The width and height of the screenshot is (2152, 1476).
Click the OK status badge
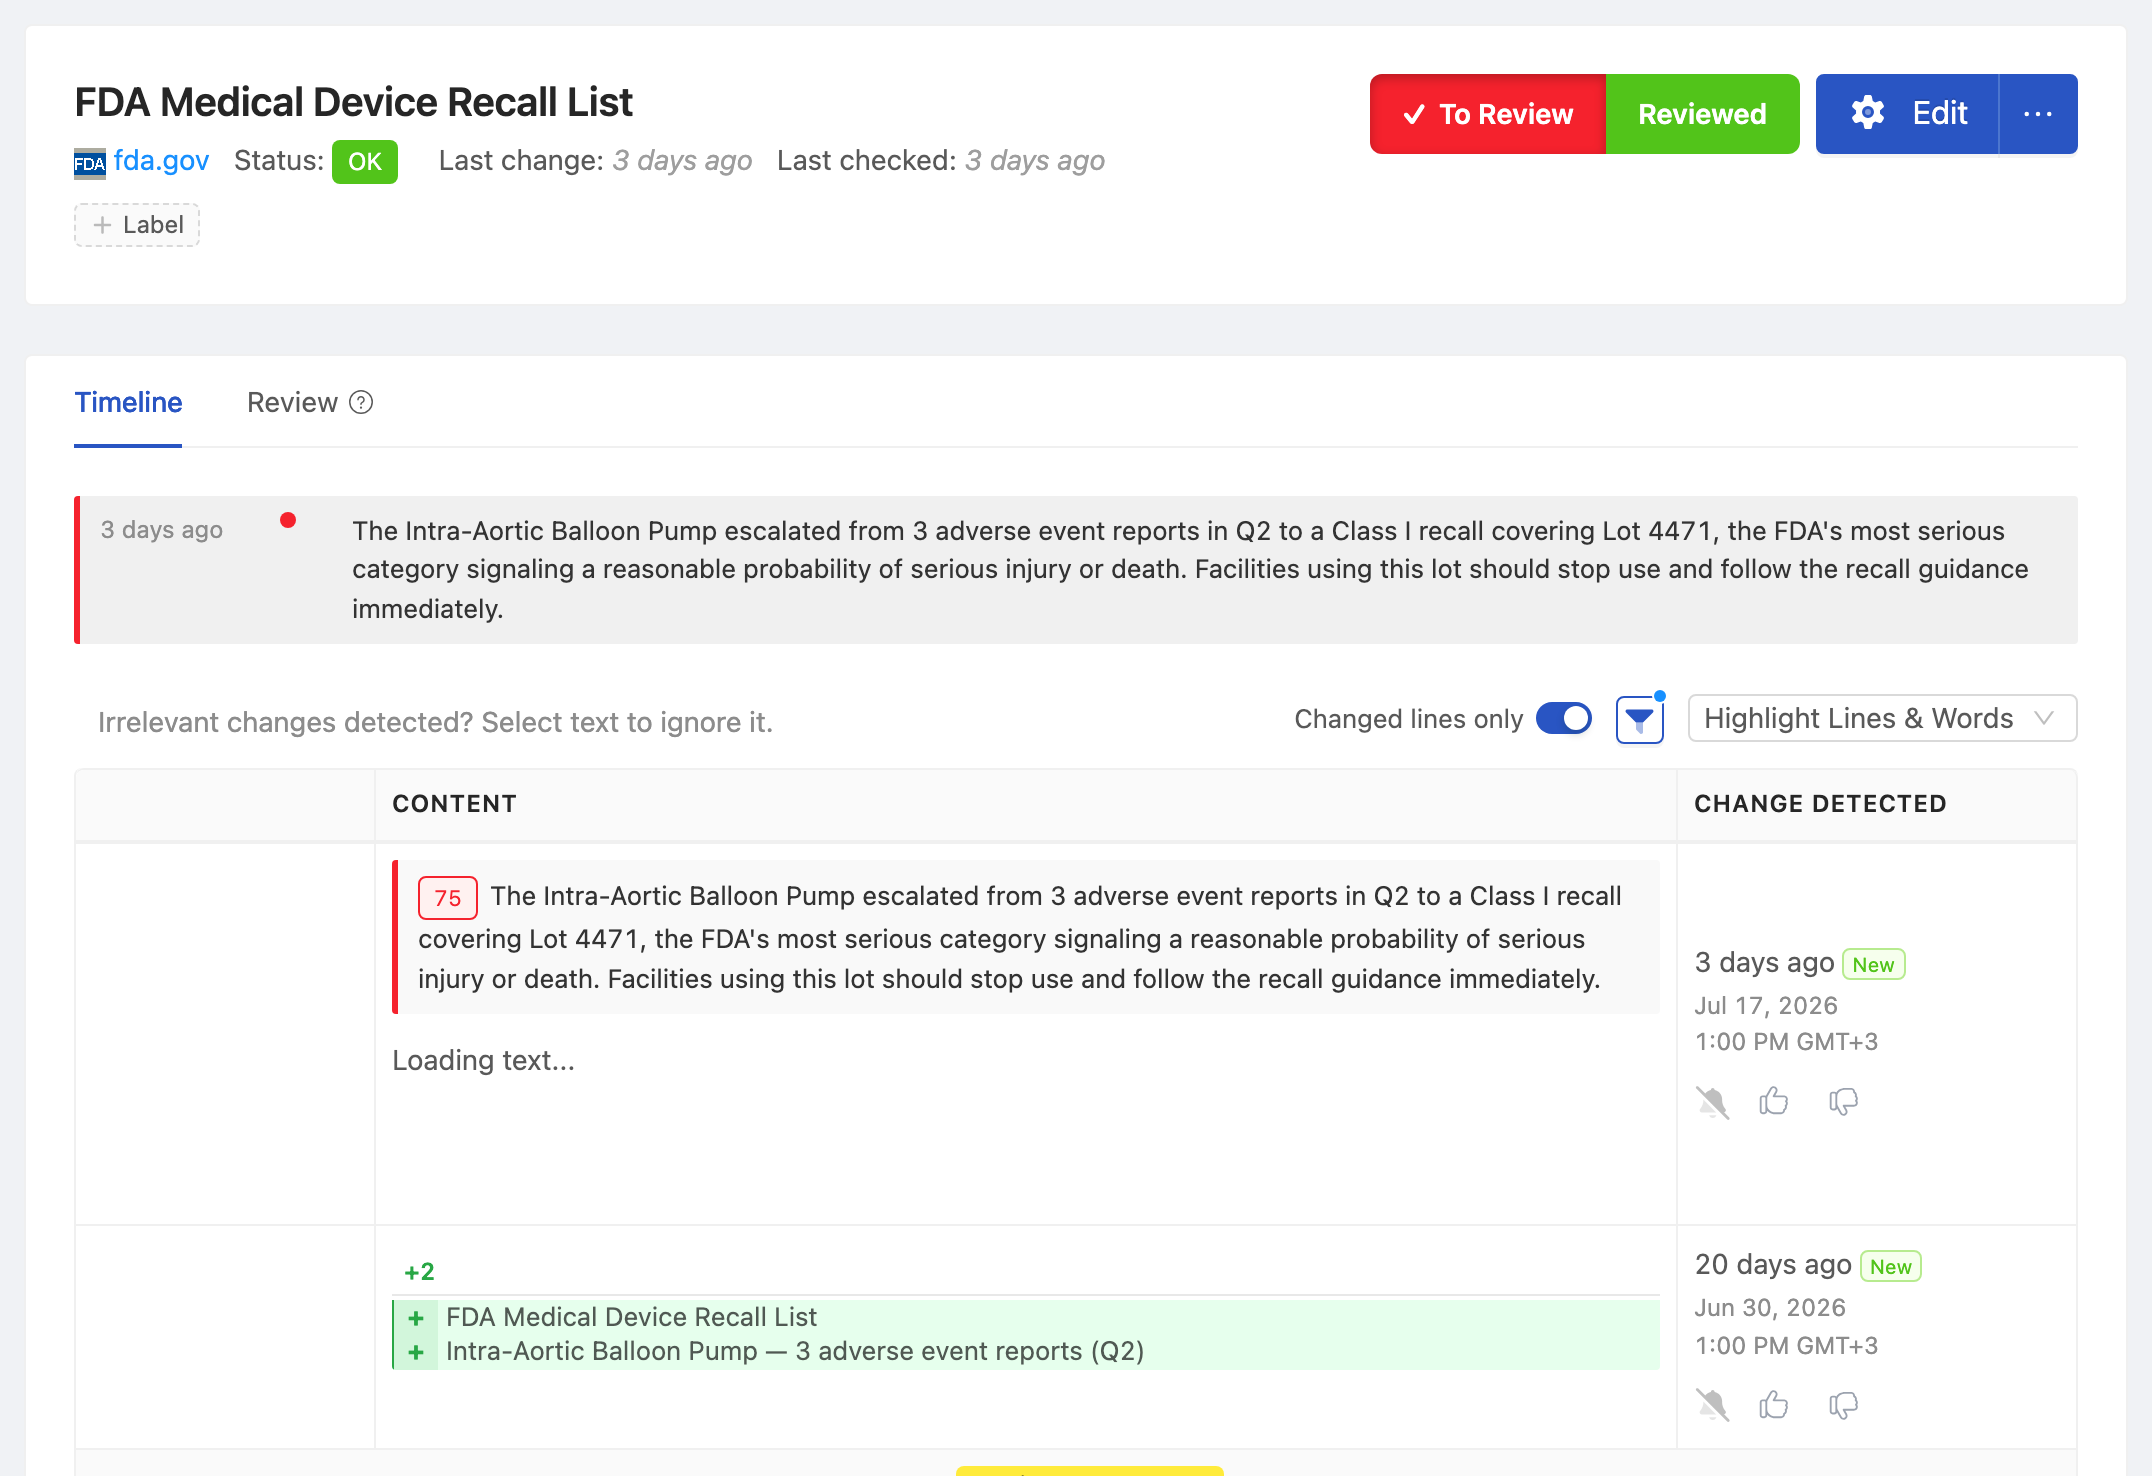(365, 162)
